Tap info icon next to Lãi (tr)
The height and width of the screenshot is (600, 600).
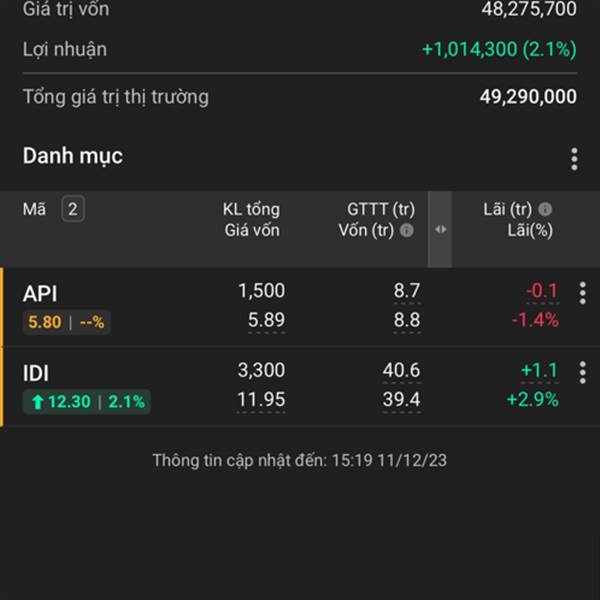tap(545, 209)
